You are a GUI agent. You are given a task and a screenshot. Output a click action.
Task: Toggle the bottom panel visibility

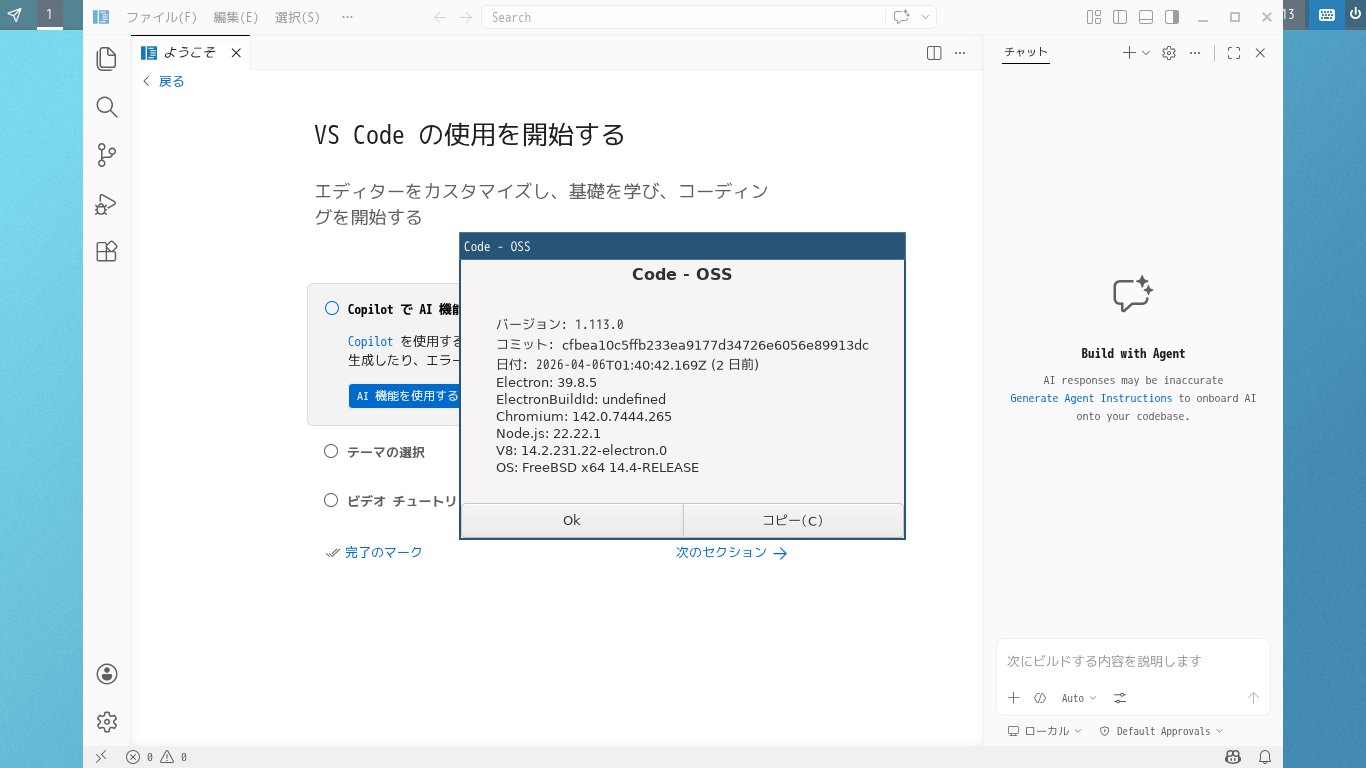1146,17
